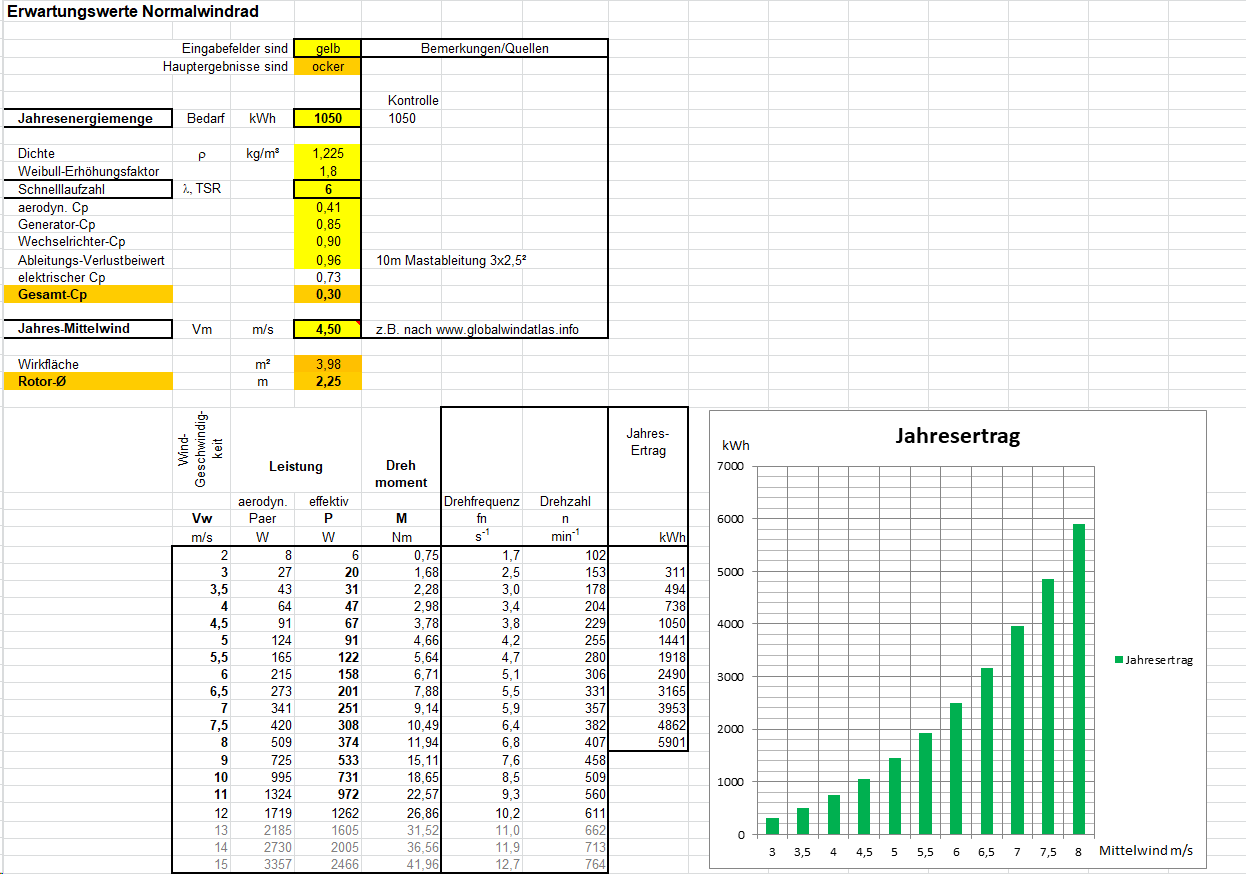Image resolution: width=1246 pixels, height=874 pixels.
Task: Click the Bemerkungen/Quellen header cell
Action: pos(484,48)
